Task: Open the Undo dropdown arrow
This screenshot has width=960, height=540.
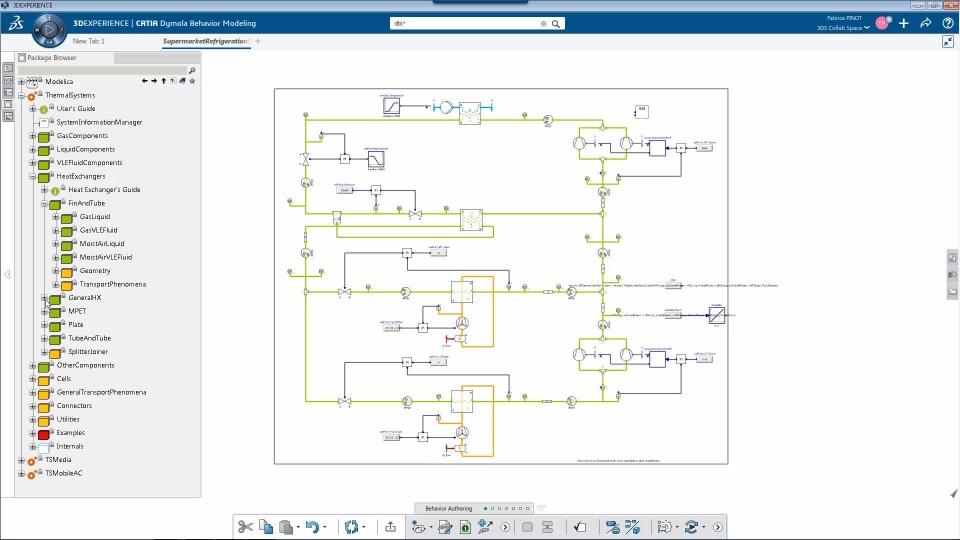Action: coord(324,527)
